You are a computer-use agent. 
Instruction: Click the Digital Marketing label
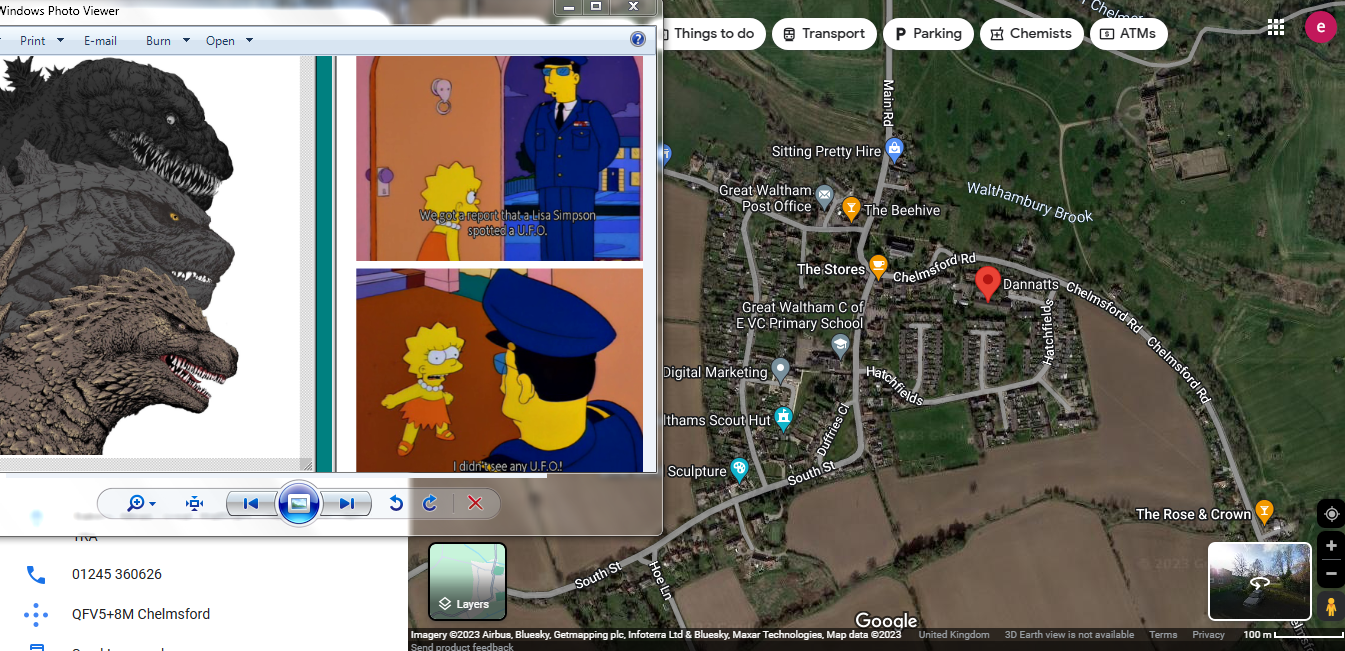[x=715, y=372]
